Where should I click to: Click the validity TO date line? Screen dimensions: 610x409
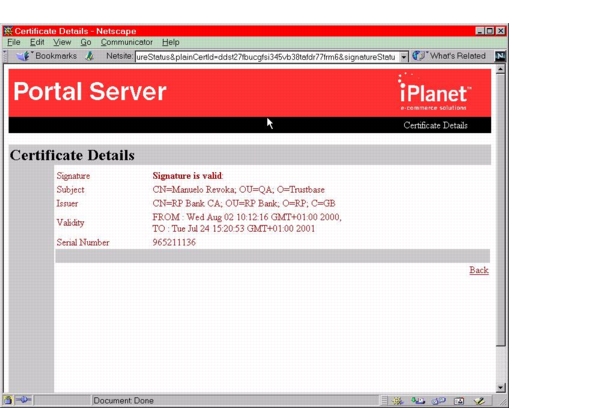233,228
